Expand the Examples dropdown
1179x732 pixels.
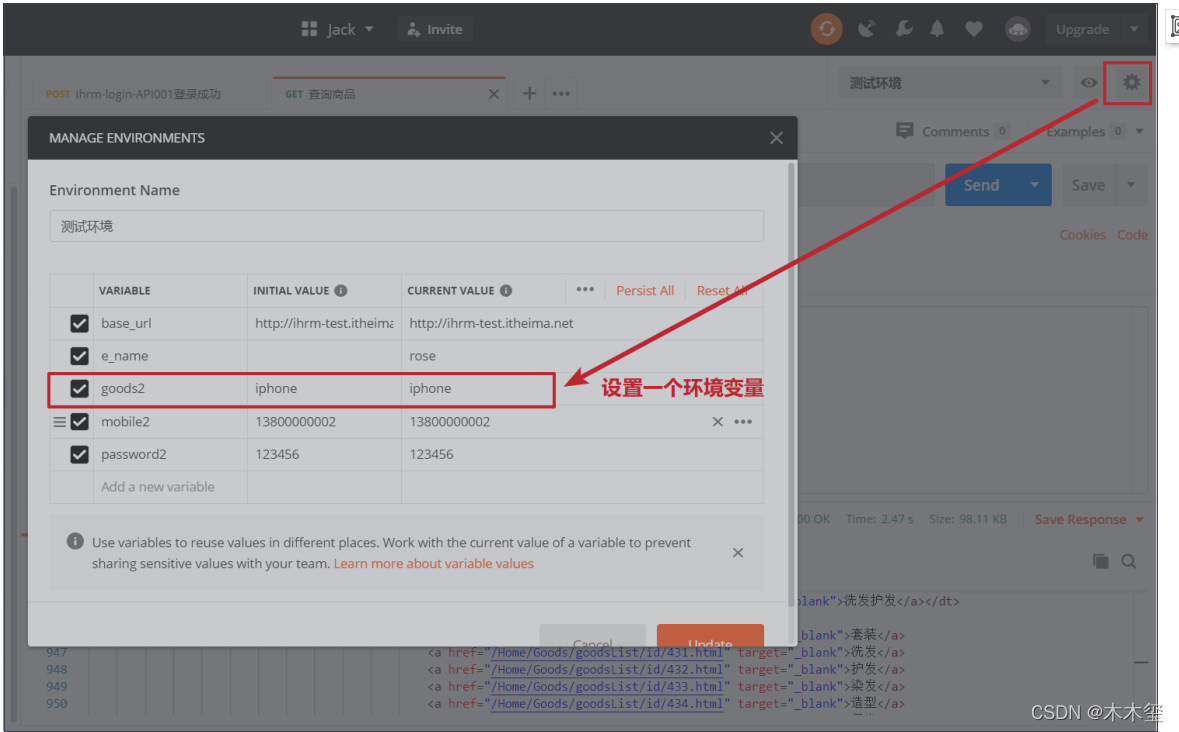pos(1140,132)
